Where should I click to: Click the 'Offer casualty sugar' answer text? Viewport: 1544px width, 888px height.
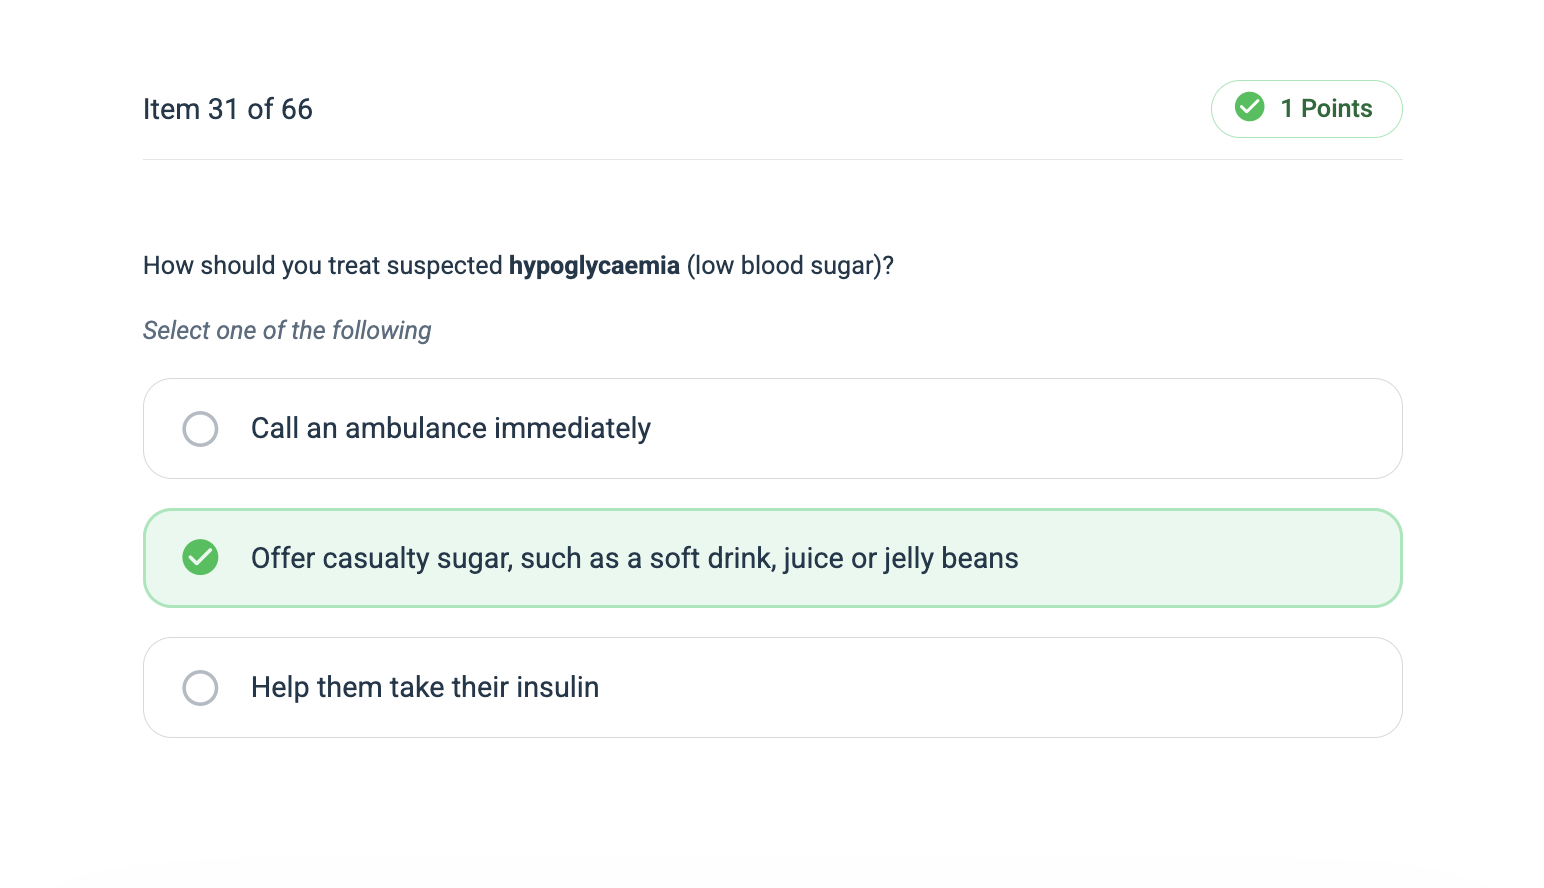(634, 558)
